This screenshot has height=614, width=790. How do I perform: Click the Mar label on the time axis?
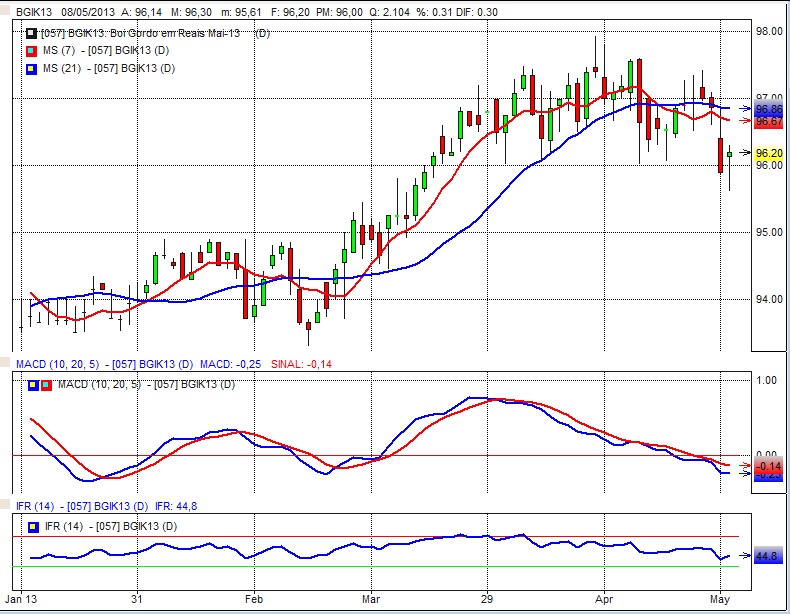[371, 600]
